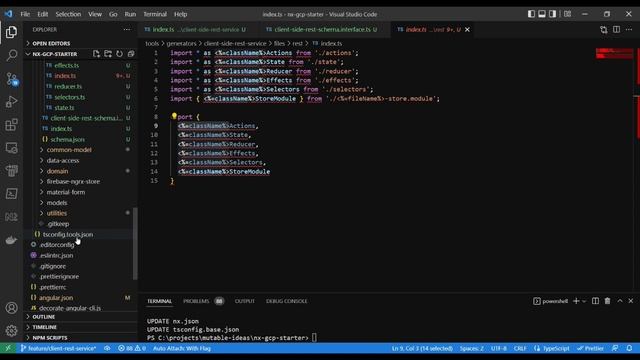
Task: Open the Source Control view
Action: 11,79
